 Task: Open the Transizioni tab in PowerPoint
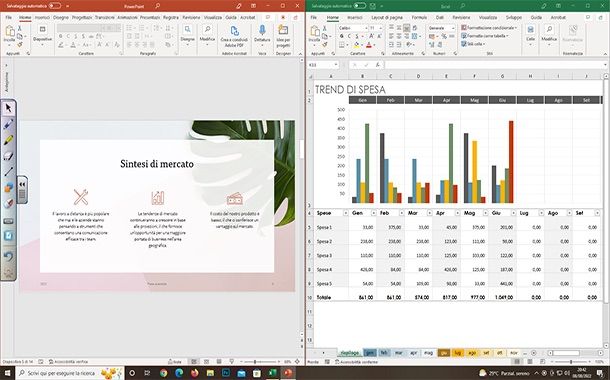[x=105, y=18]
